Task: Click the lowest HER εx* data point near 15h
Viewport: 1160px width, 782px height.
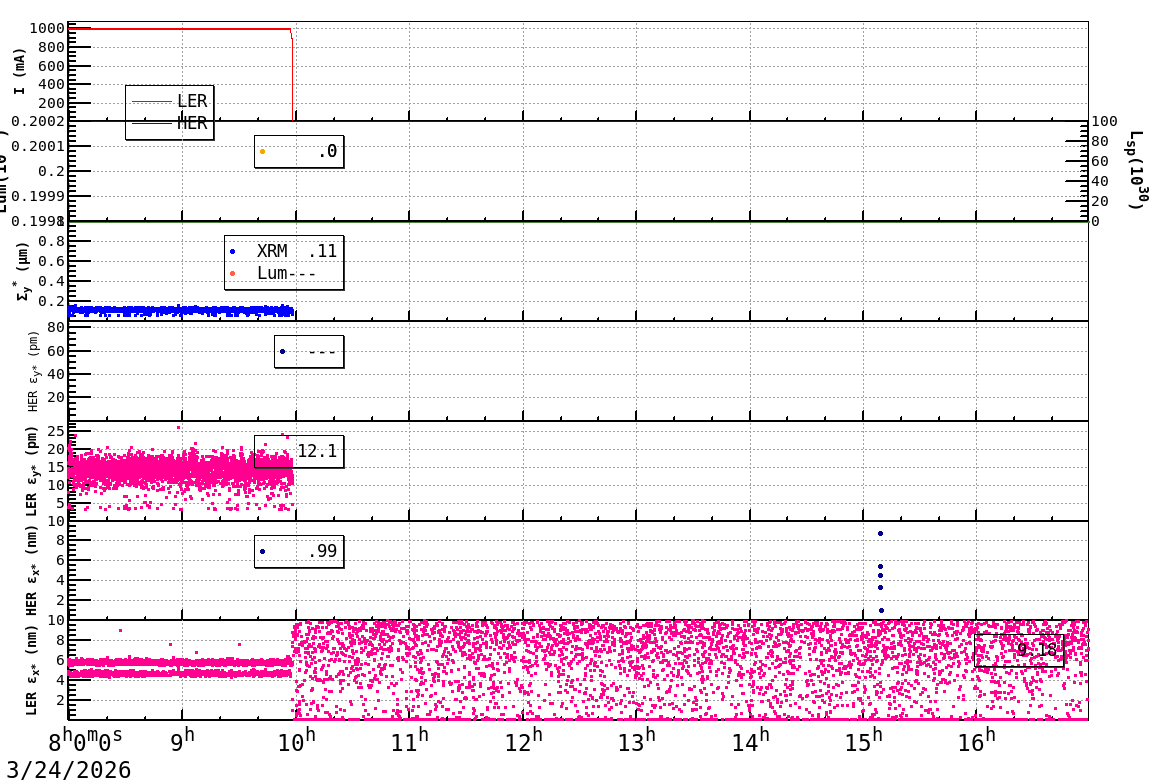Action: click(x=881, y=610)
